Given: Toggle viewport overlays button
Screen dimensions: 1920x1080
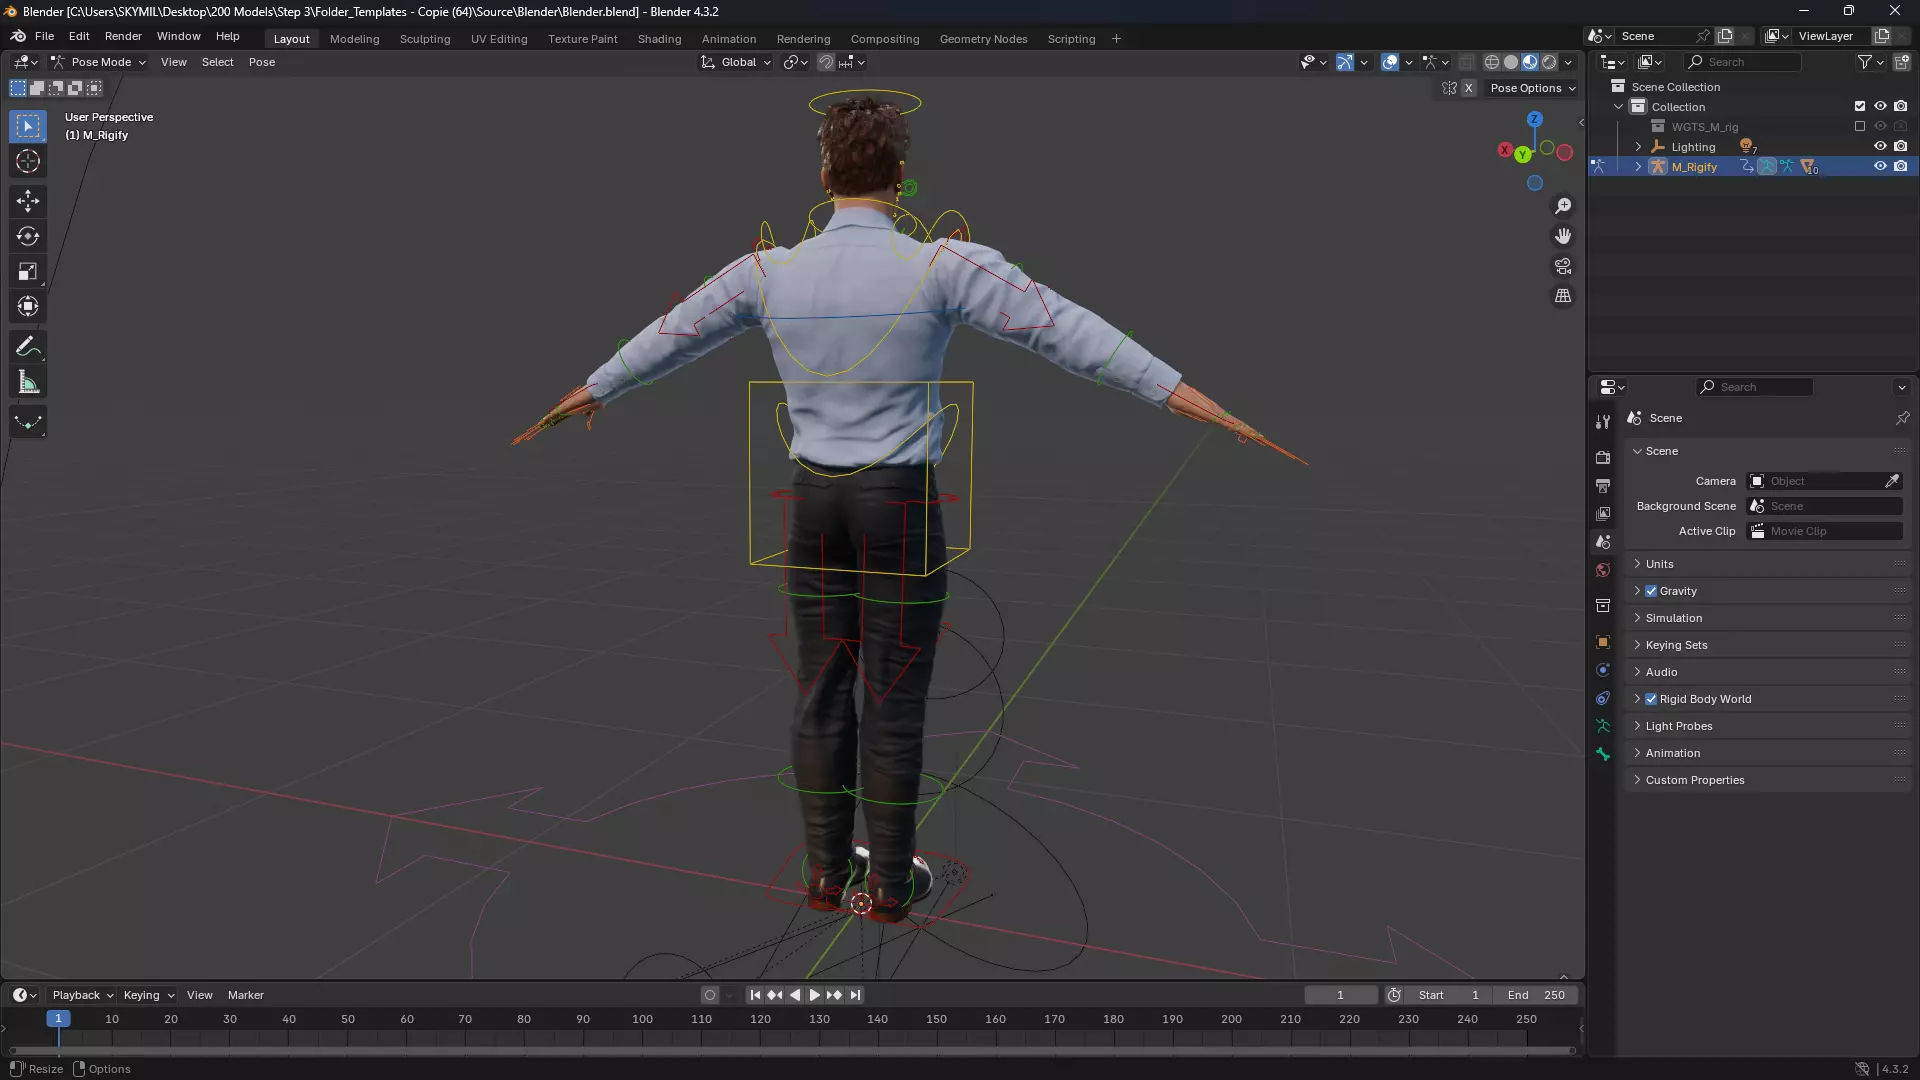Looking at the screenshot, I should [1390, 62].
